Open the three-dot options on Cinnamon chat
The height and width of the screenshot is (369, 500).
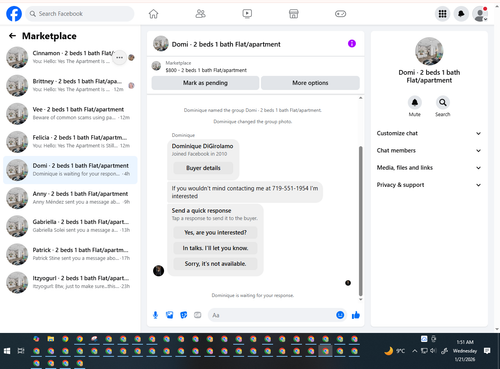(x=119, y=57)
